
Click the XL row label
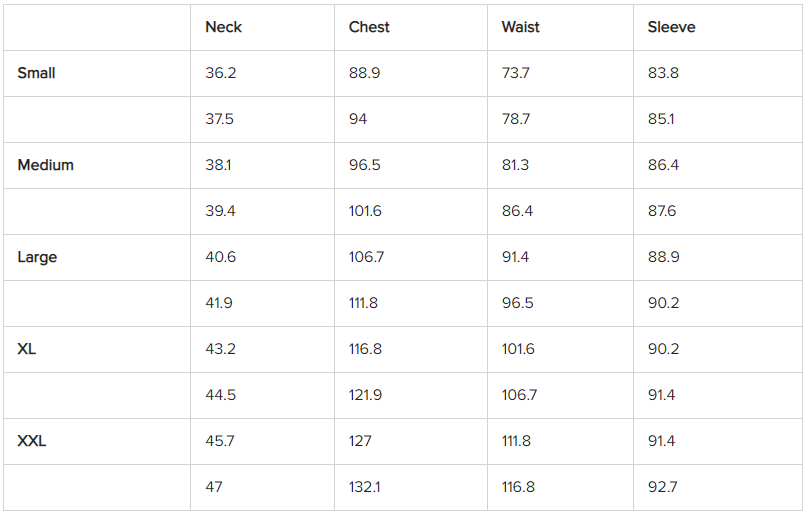(27, 349)
